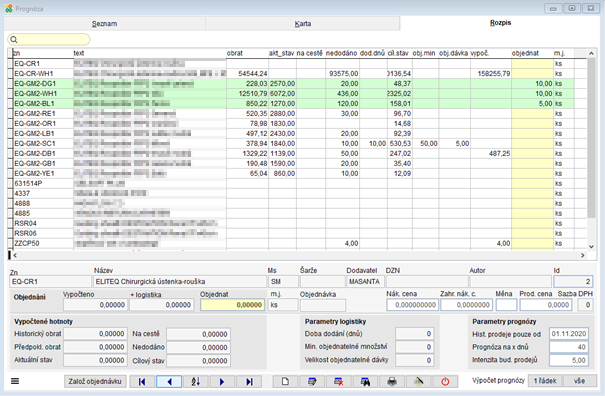The image size is (605, 396).
Task: Click the A-Z sort button
Action: (x=196, y=381)
